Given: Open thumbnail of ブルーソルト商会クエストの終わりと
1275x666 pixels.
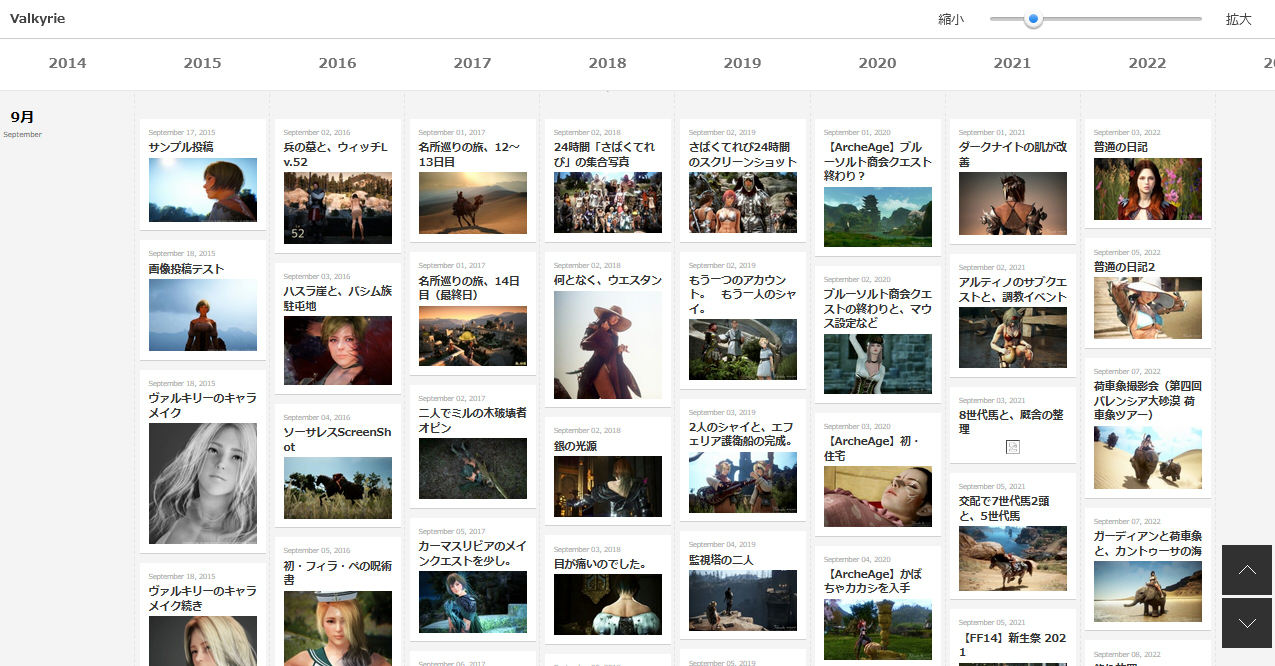Looking at the screenshot, I should coord(878,364).
